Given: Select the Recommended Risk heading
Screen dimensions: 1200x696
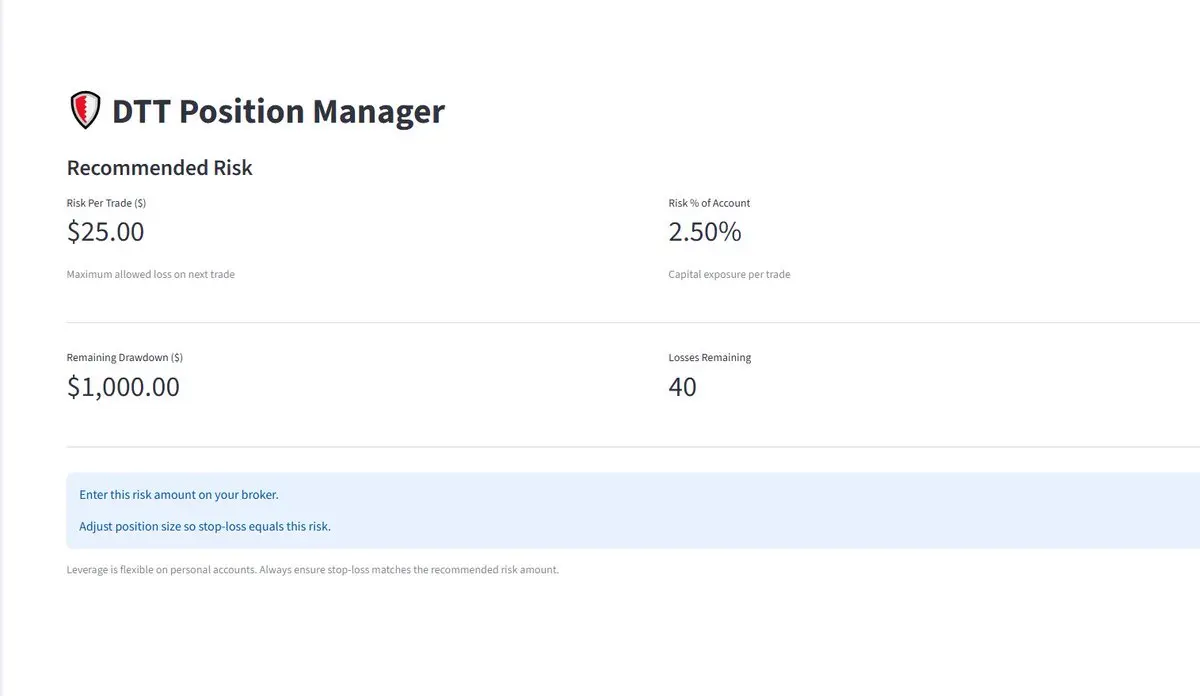Looking at the screenshot, I should tap(159, 168).
